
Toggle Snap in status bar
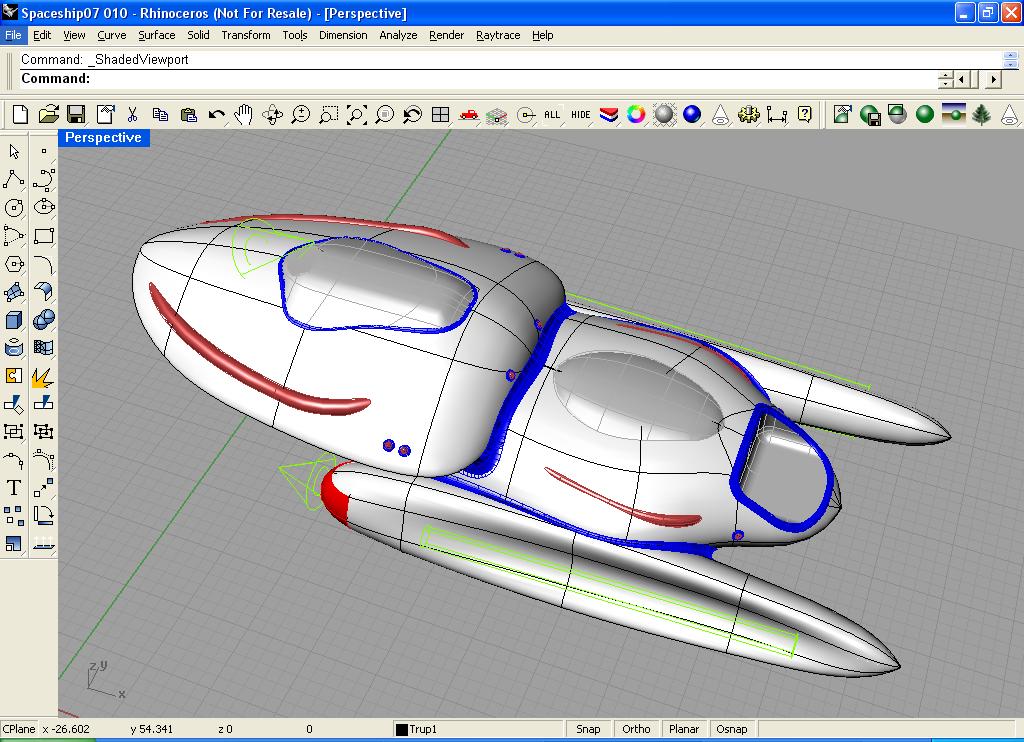[588, 729]
